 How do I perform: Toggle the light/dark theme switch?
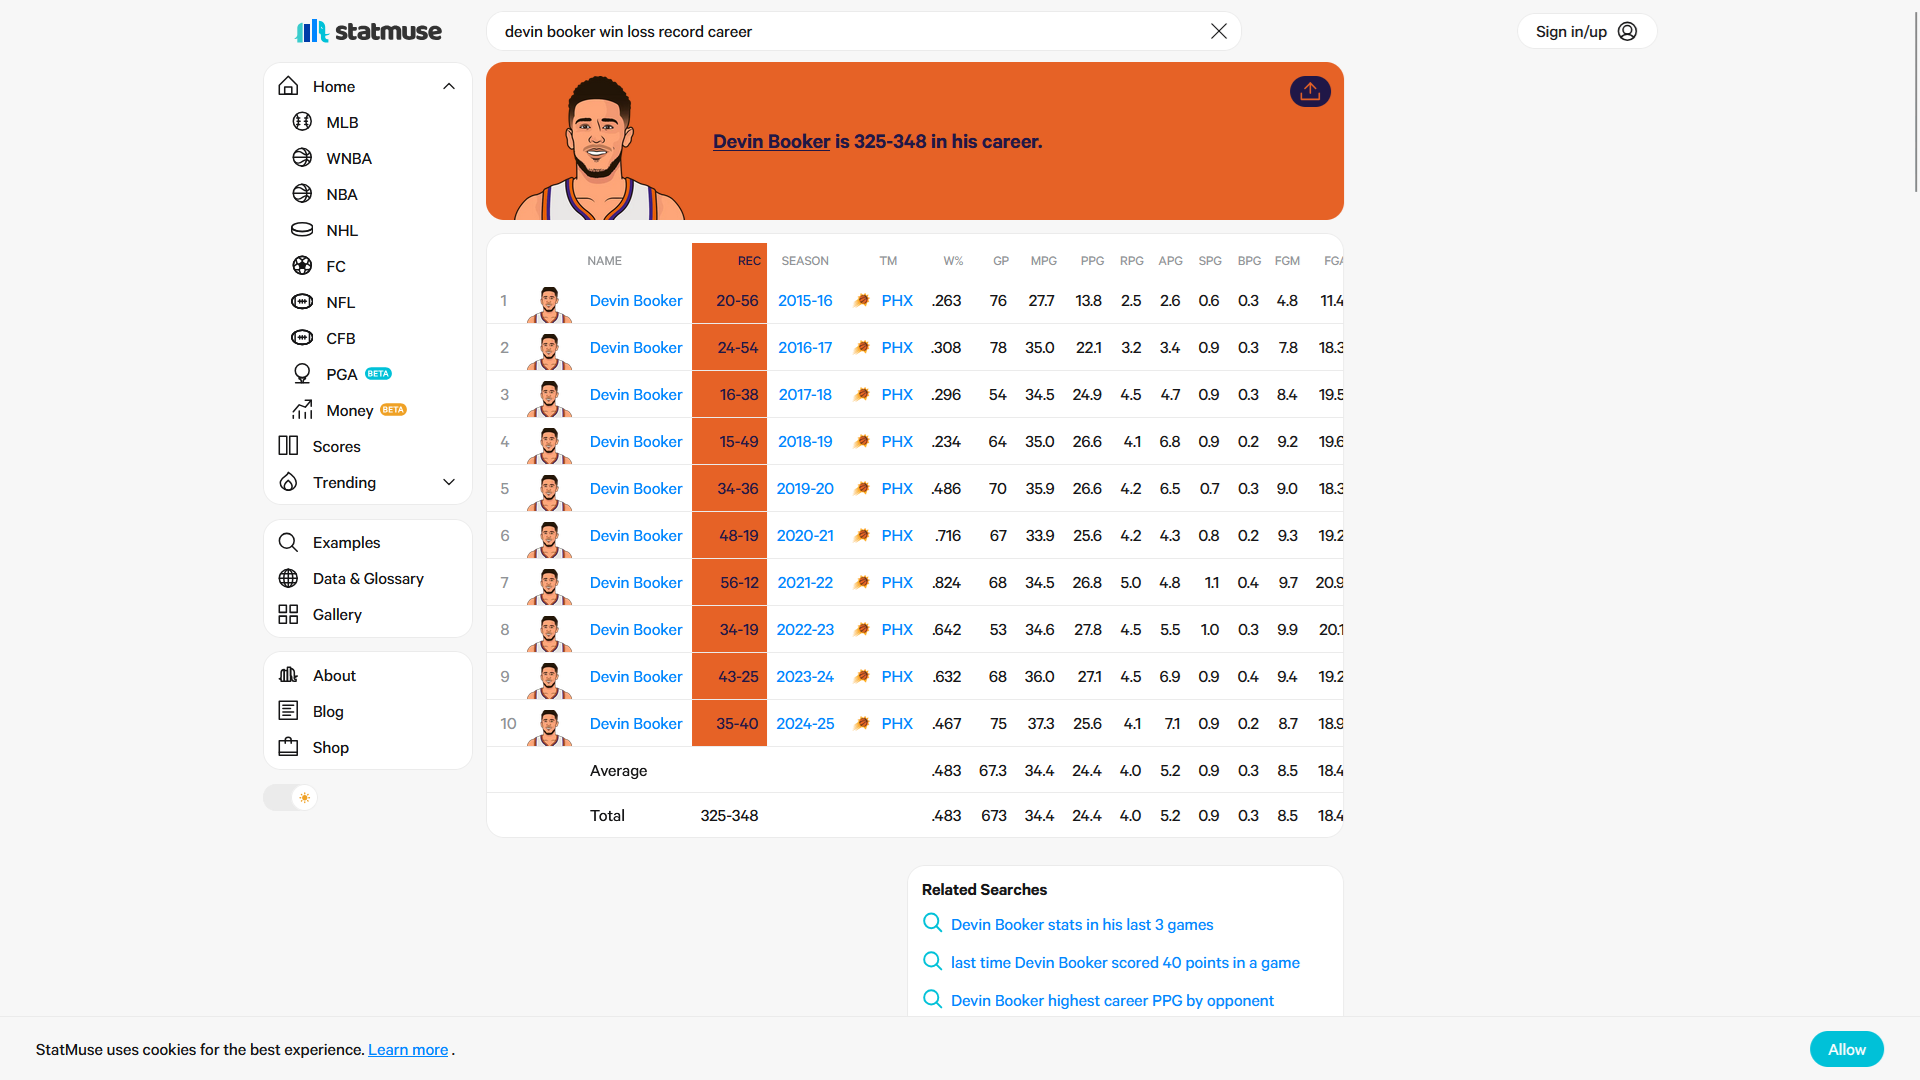(x=290, y=797)
